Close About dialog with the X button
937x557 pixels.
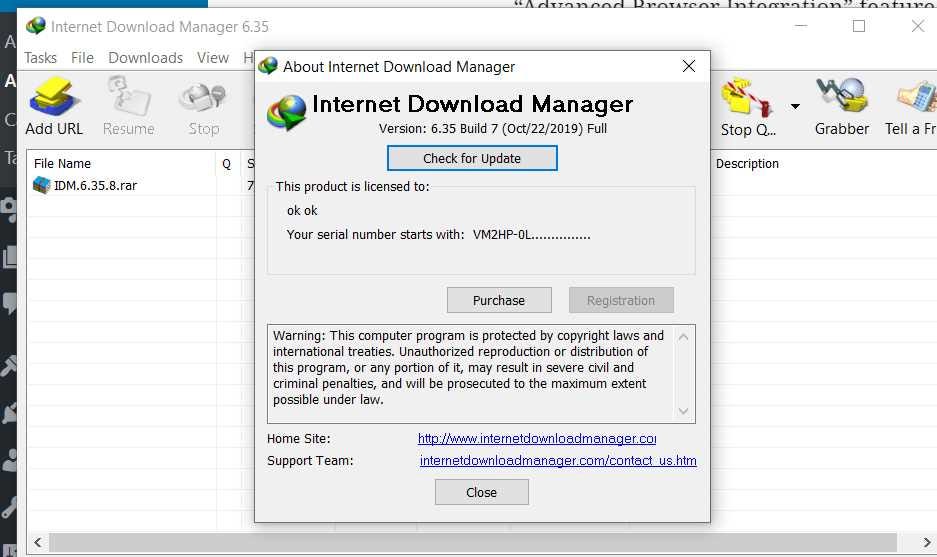688,66
